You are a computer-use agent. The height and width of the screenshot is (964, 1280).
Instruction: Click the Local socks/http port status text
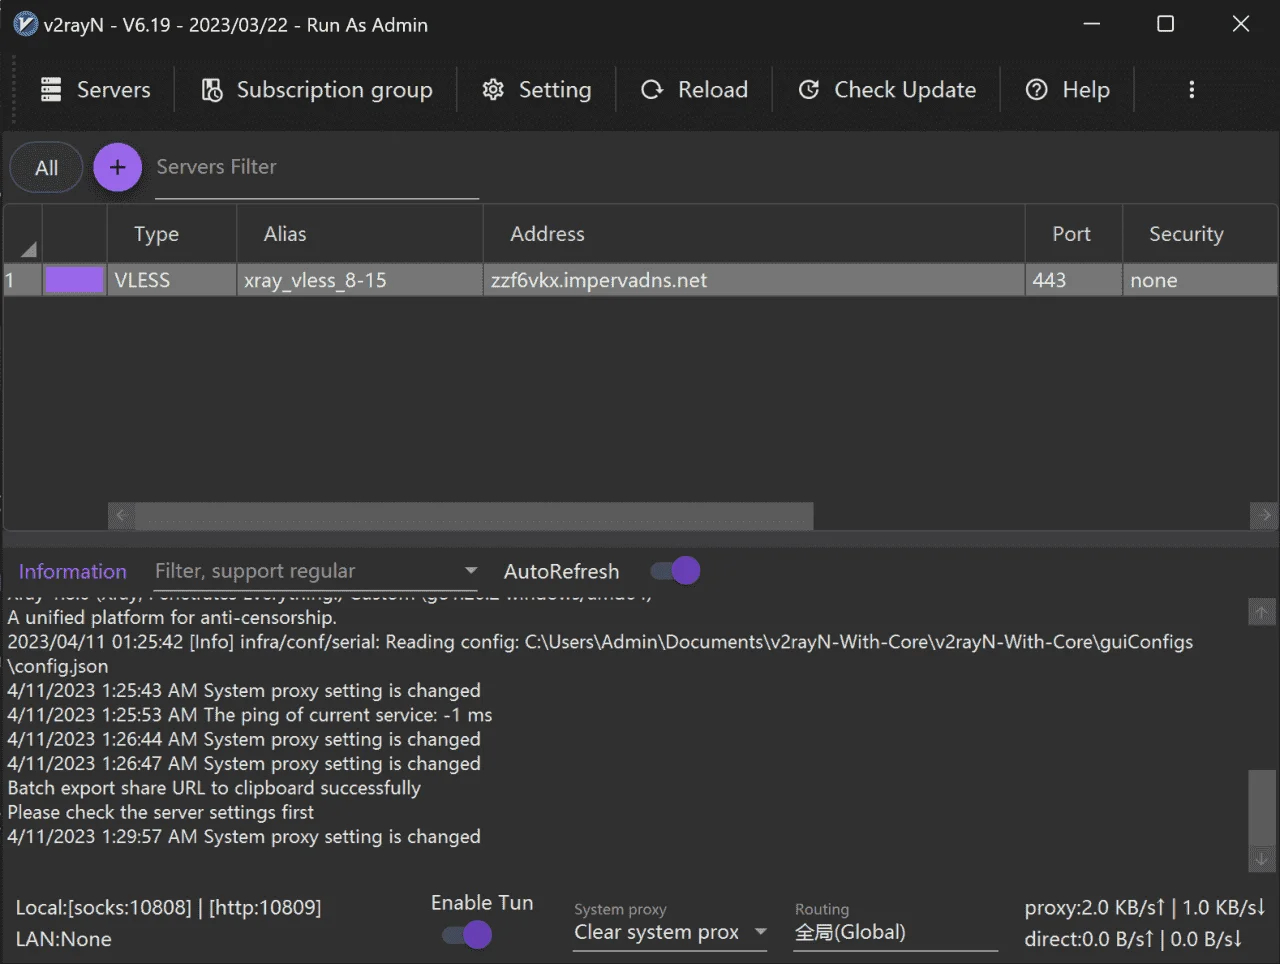point(168,908)
